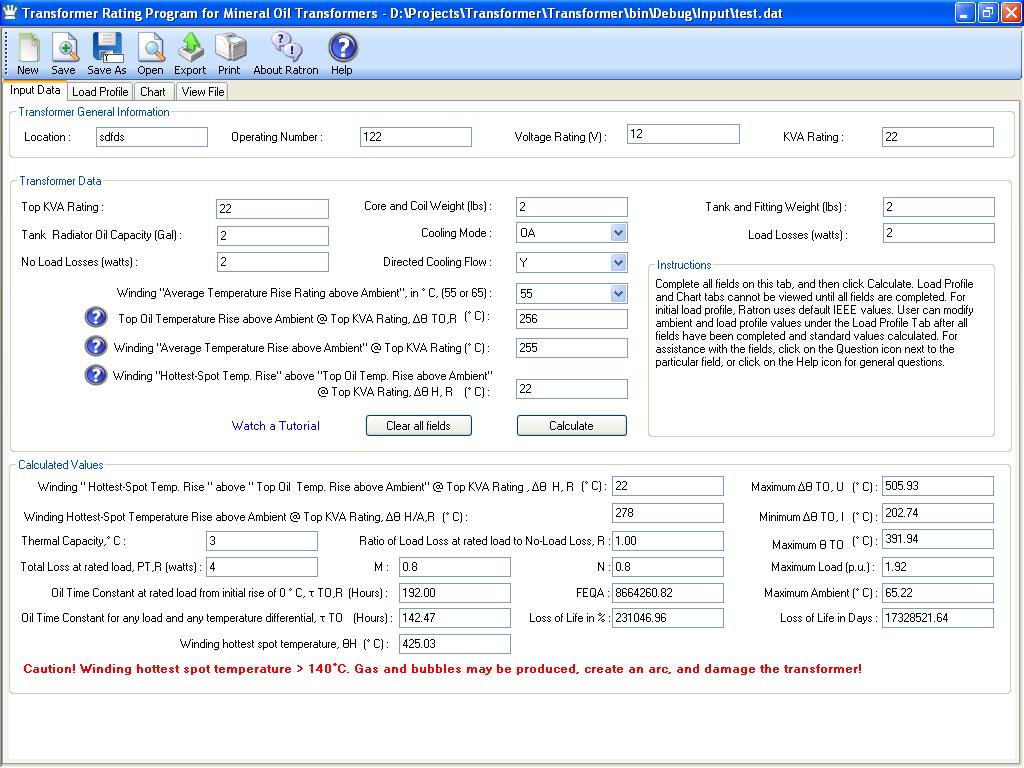1024x768 pixels.
Task: Click the Core and Coil Weight field
Action: tap(571, 207)
